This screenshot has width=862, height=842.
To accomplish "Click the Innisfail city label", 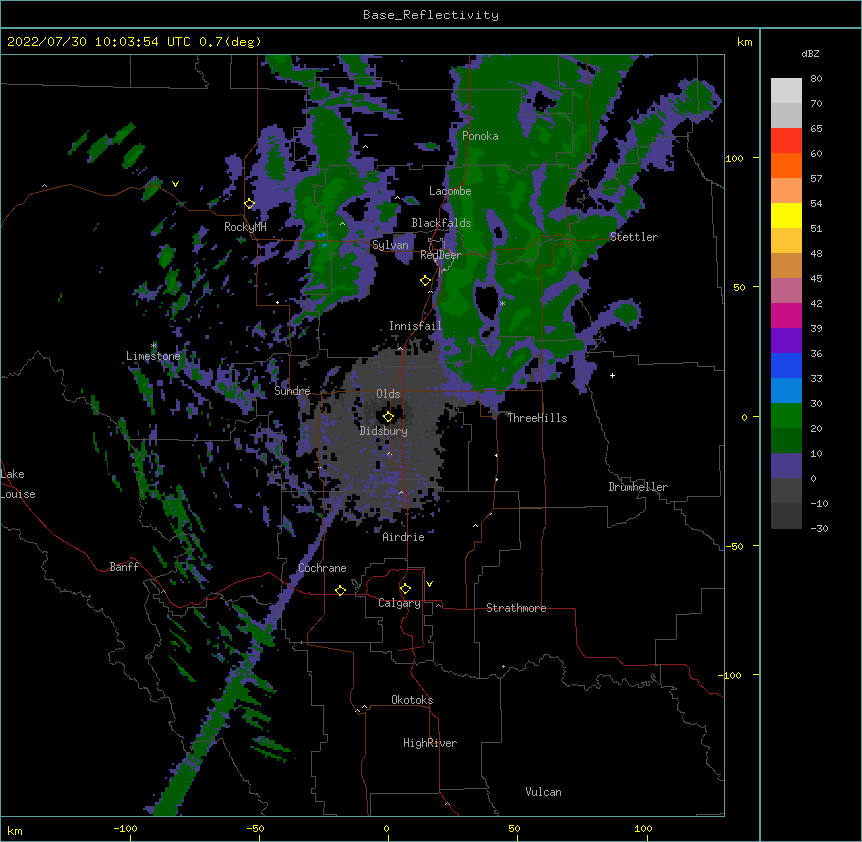I will (x=415, y=326).
